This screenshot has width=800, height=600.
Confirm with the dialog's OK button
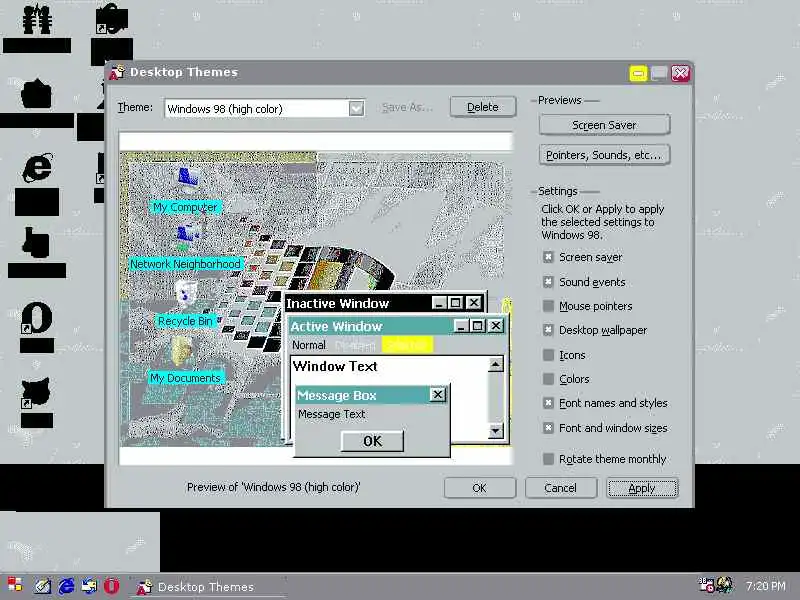[x=480, y=488]
